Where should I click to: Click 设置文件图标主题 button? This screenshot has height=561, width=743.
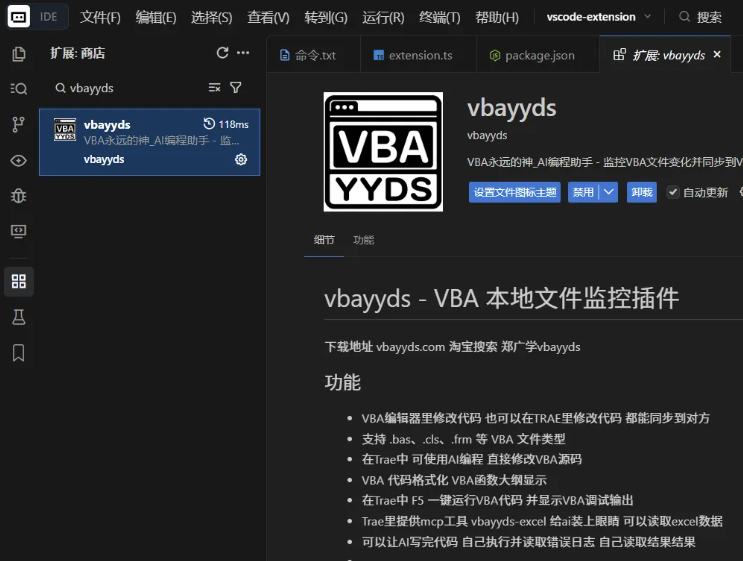tap(515, 192)
